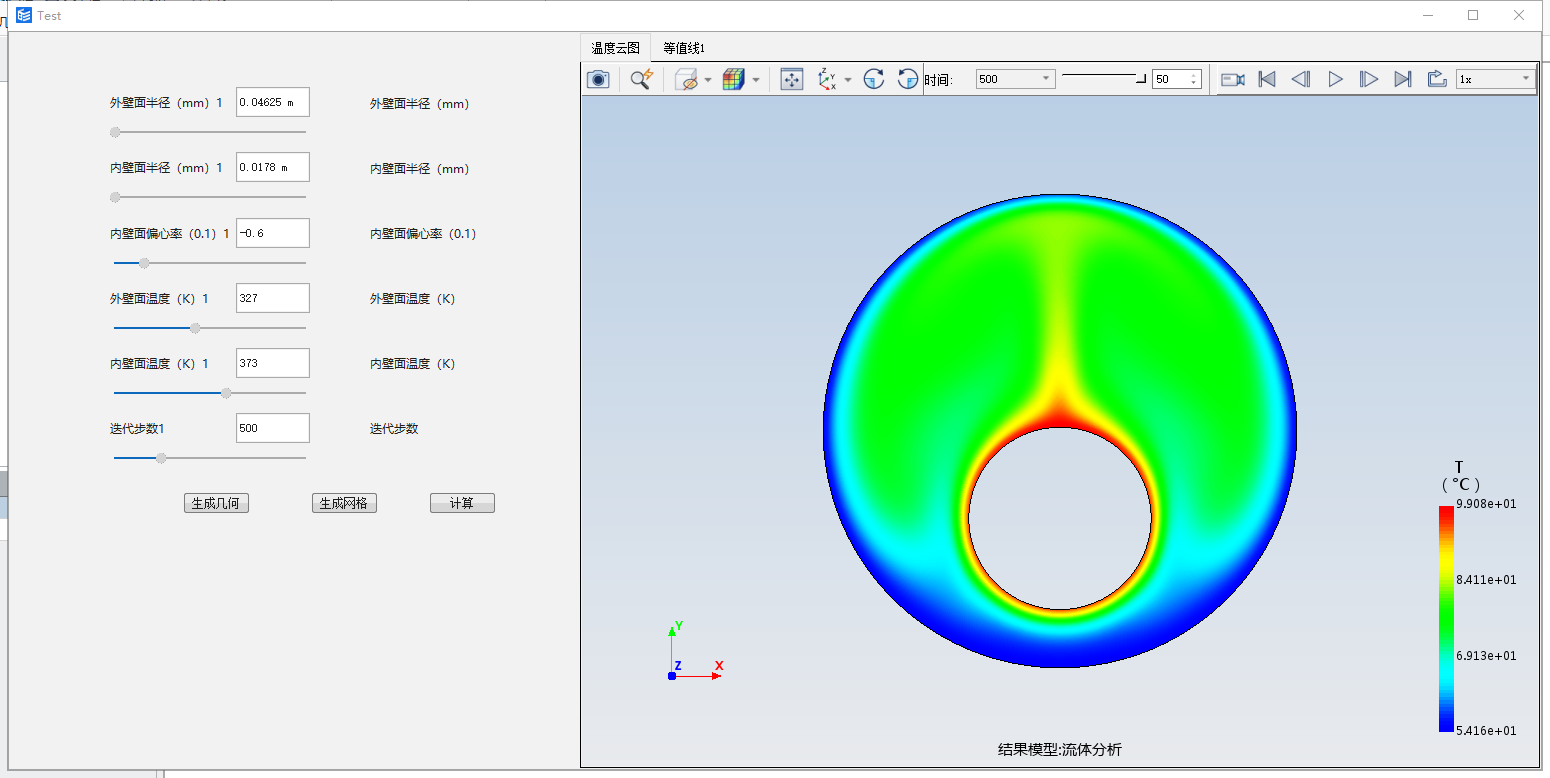The width and height of the screenshot is (1550, 778).
Task: Click the 内壁面温度 slider handle
Action: 226,393
